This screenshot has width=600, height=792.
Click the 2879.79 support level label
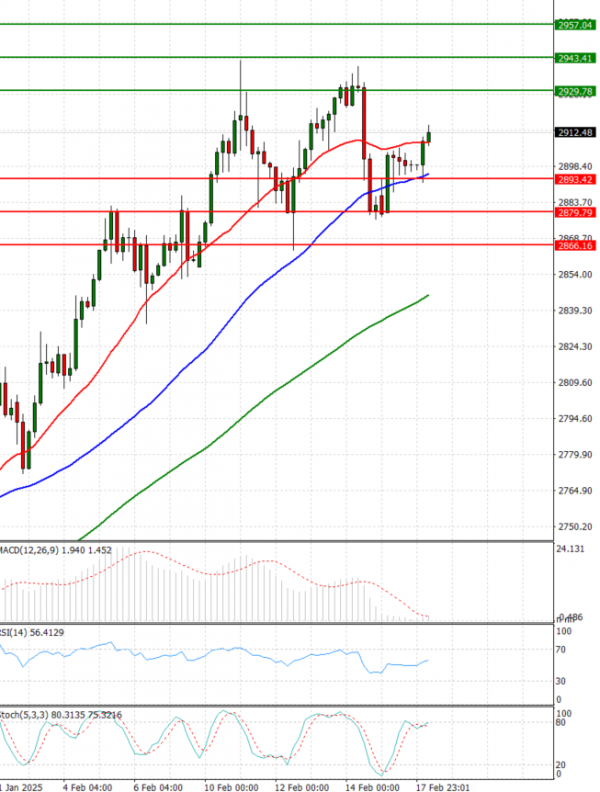coord(575,213)
